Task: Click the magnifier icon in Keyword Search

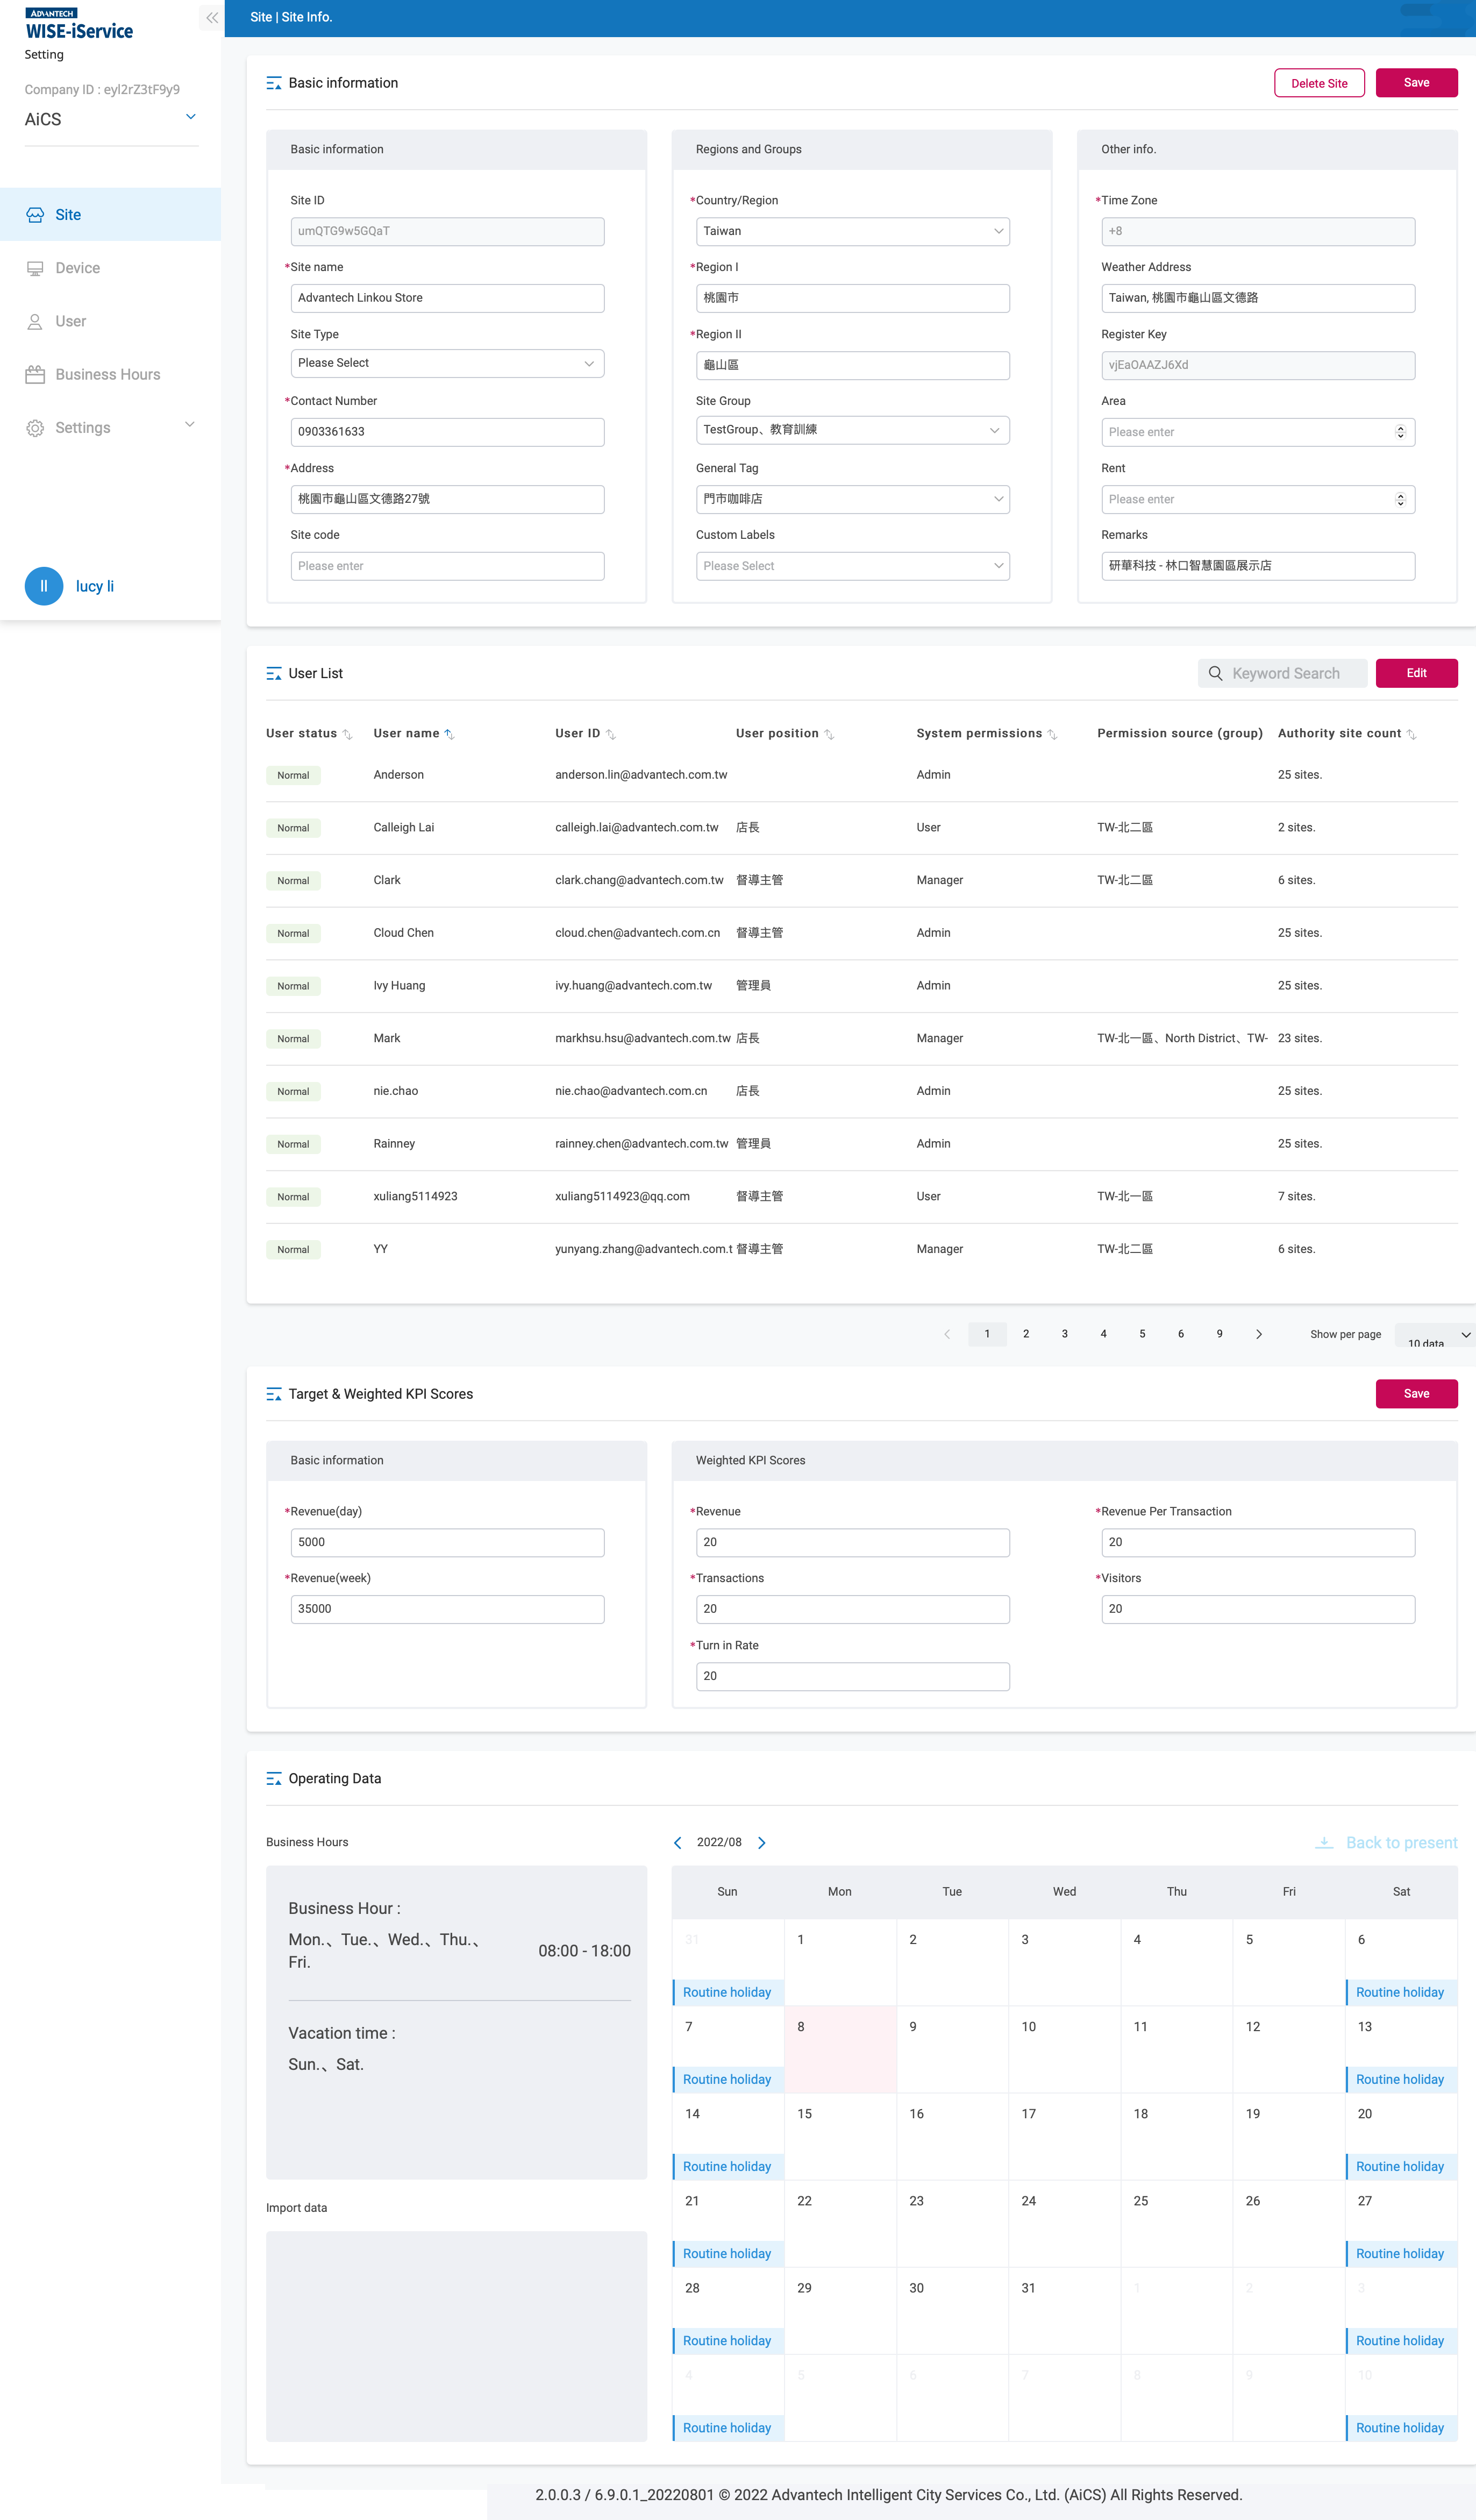Action: (x=1215, y=673)
